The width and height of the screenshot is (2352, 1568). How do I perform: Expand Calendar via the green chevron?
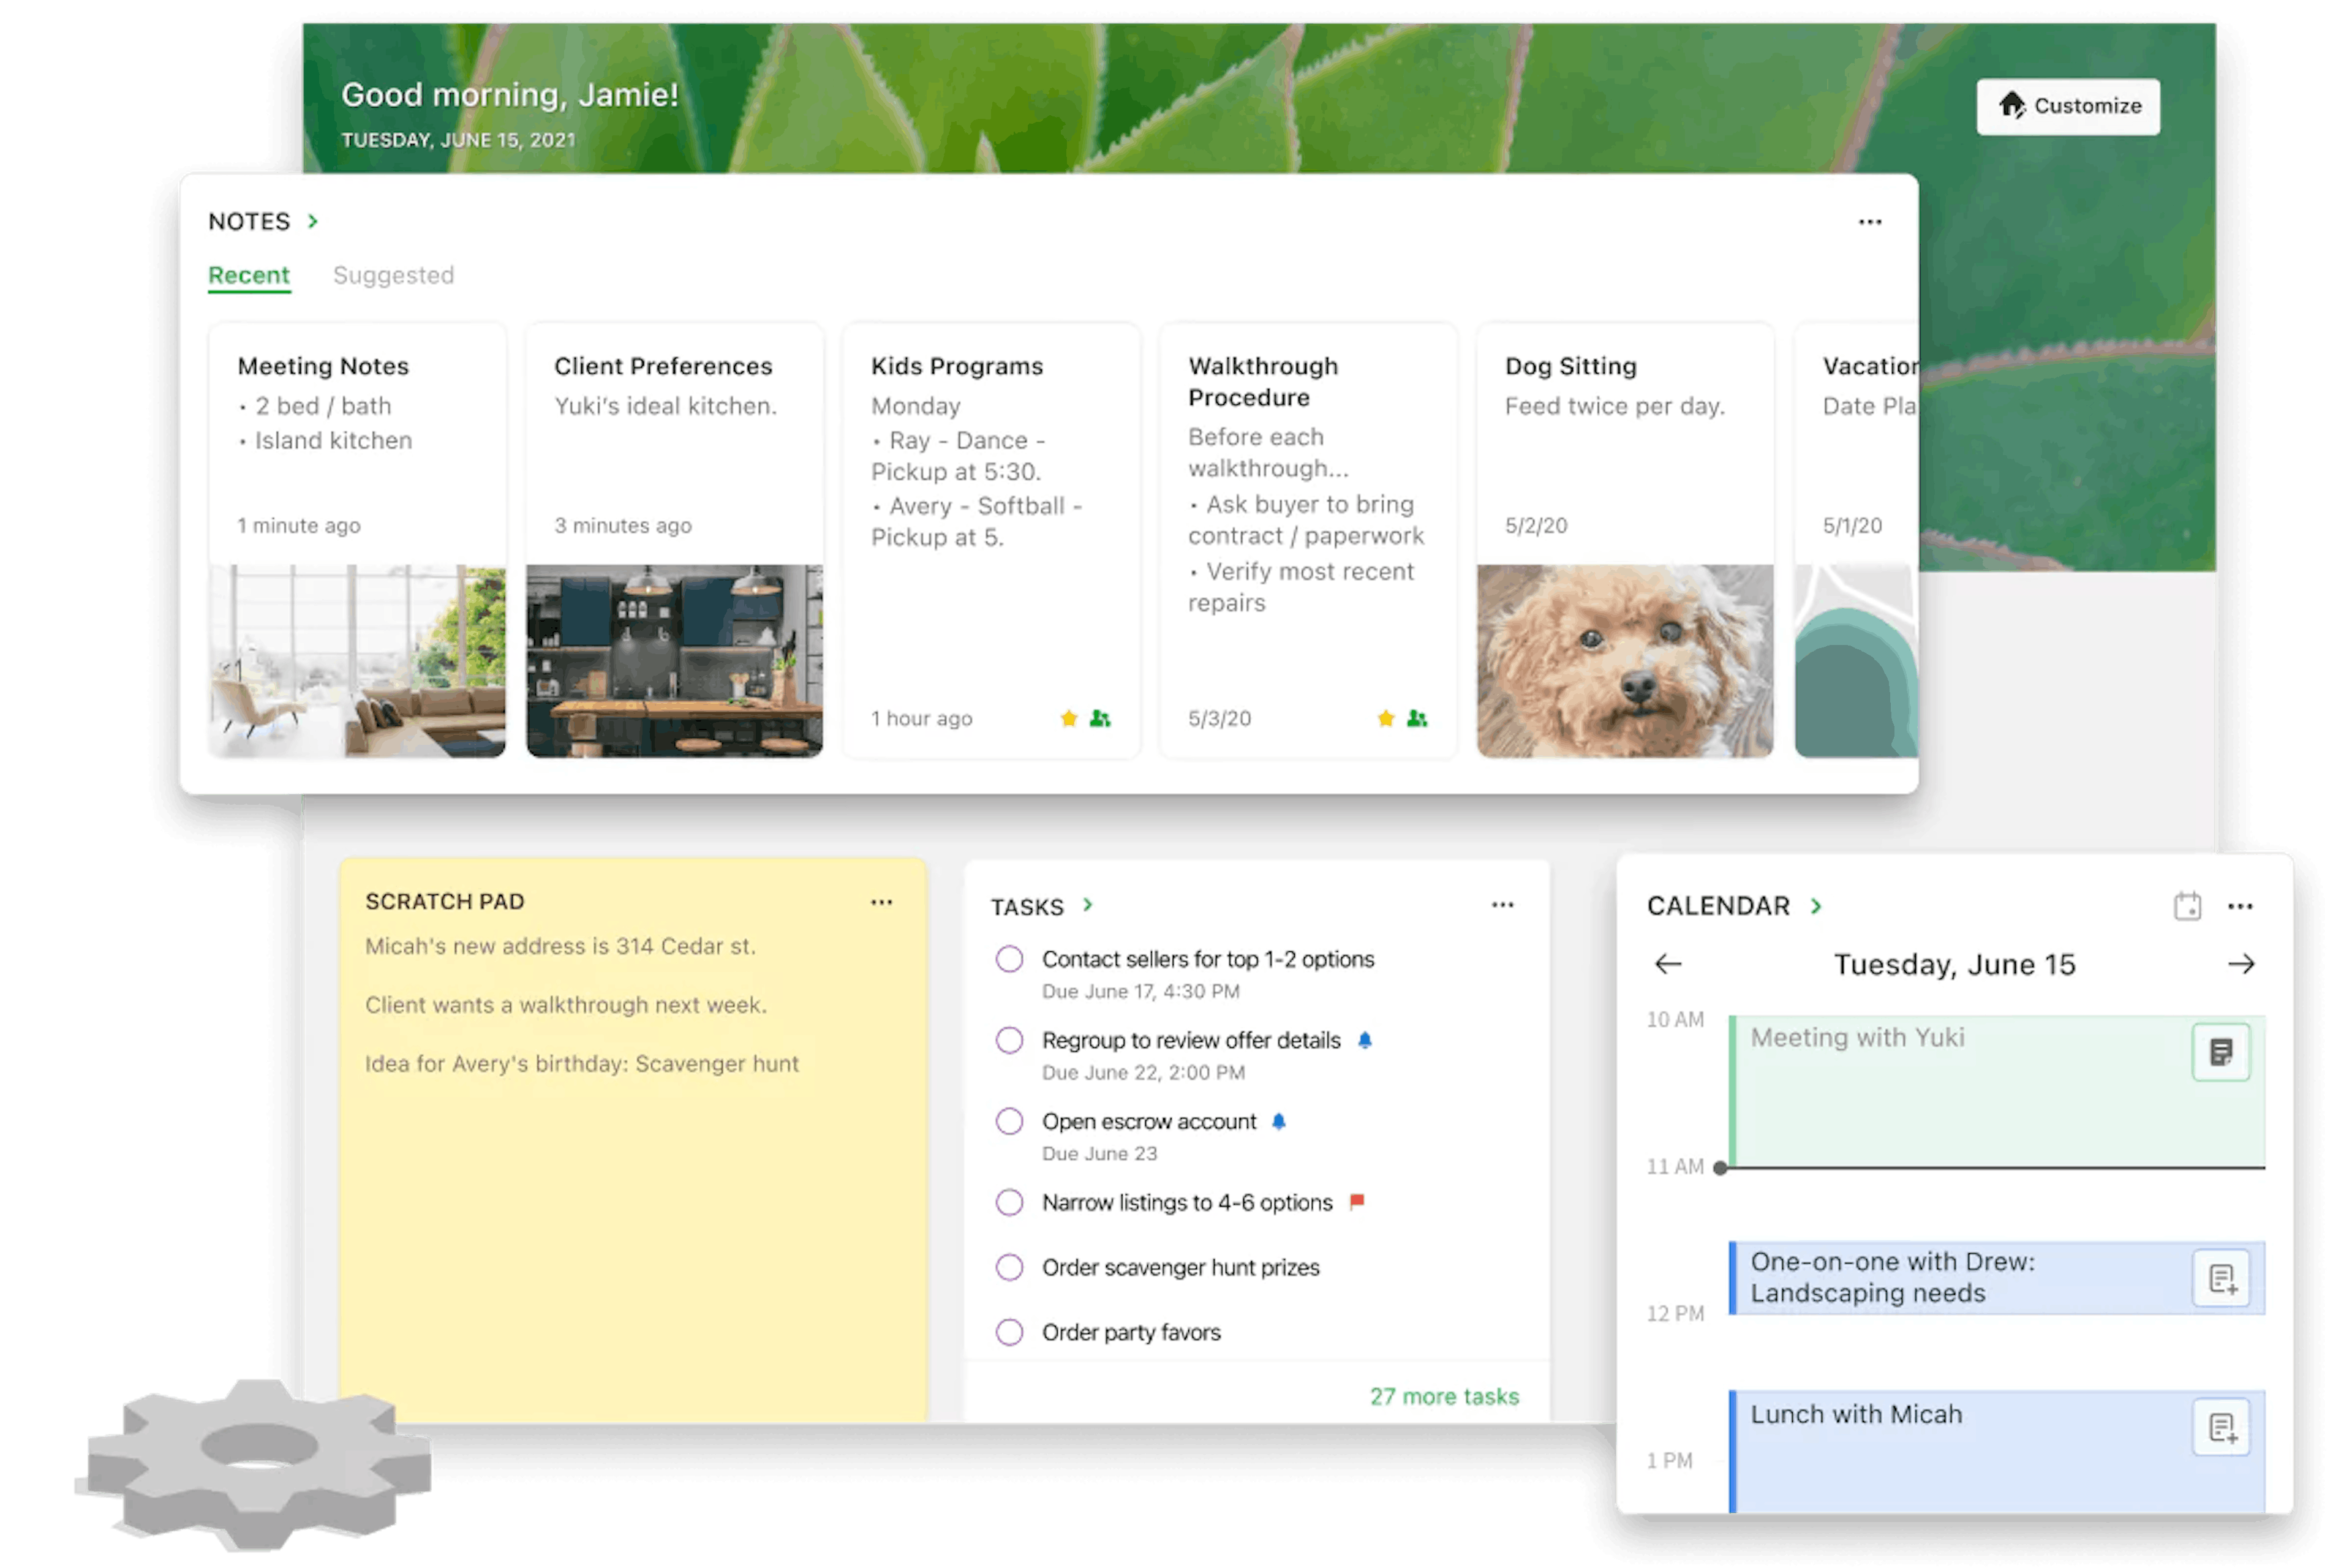point(1816,906)
